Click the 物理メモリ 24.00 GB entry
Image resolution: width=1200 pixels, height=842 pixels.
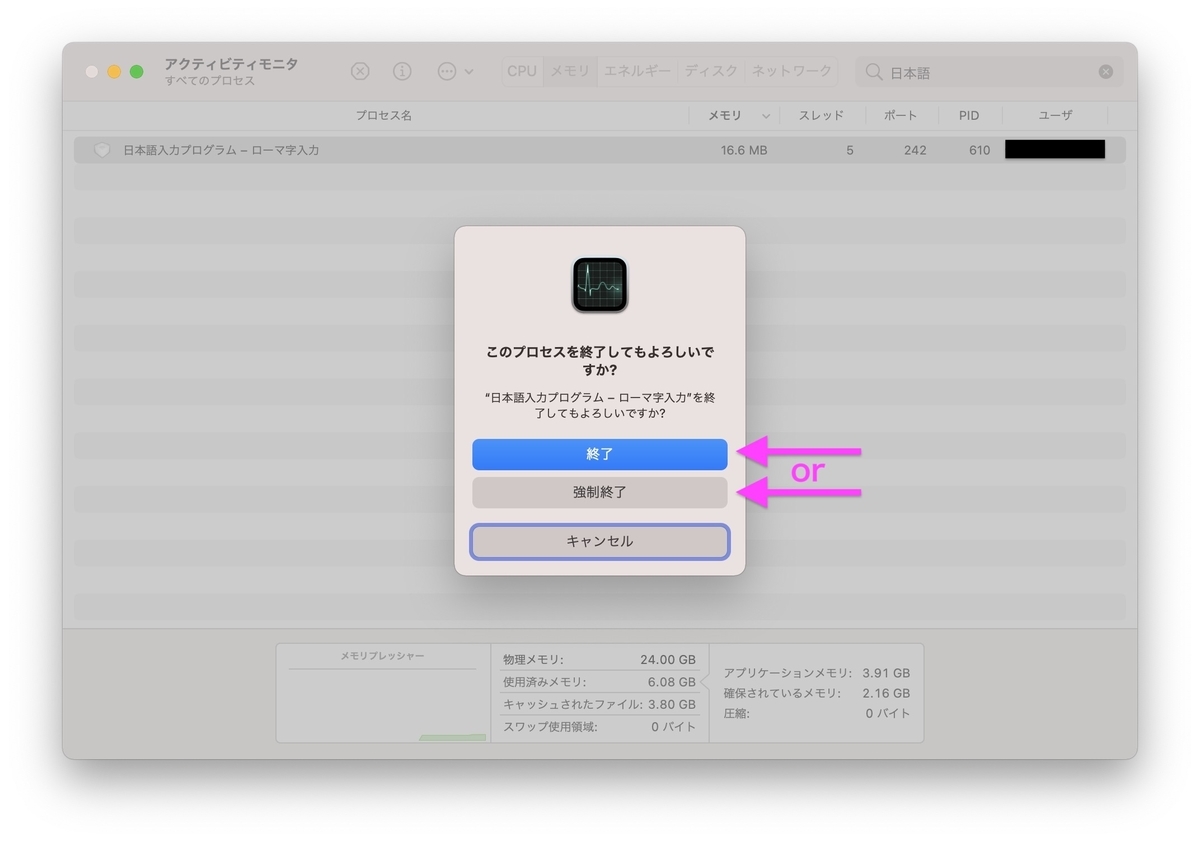pos(599,660)
